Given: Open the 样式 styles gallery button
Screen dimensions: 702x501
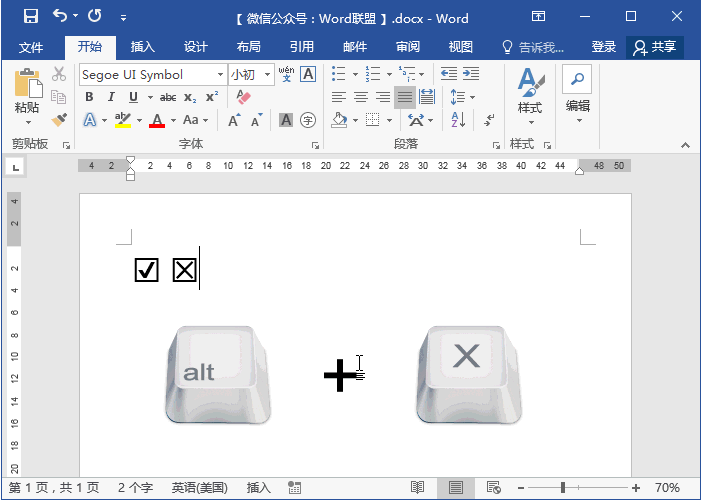Looking at the screenshot, I should pyautogui.click(x=530, y=96).
